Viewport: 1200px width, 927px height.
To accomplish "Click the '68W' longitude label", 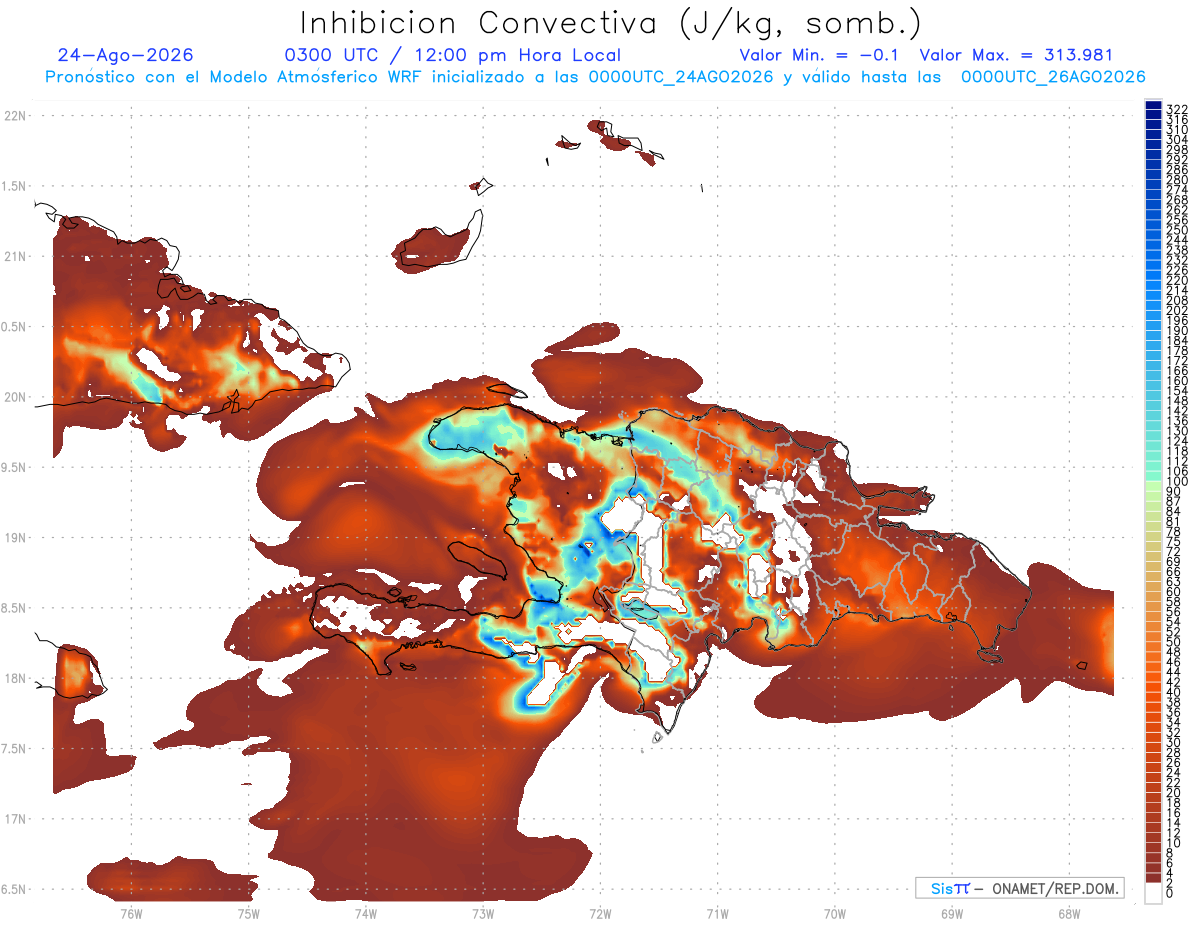I will 1069,913.
